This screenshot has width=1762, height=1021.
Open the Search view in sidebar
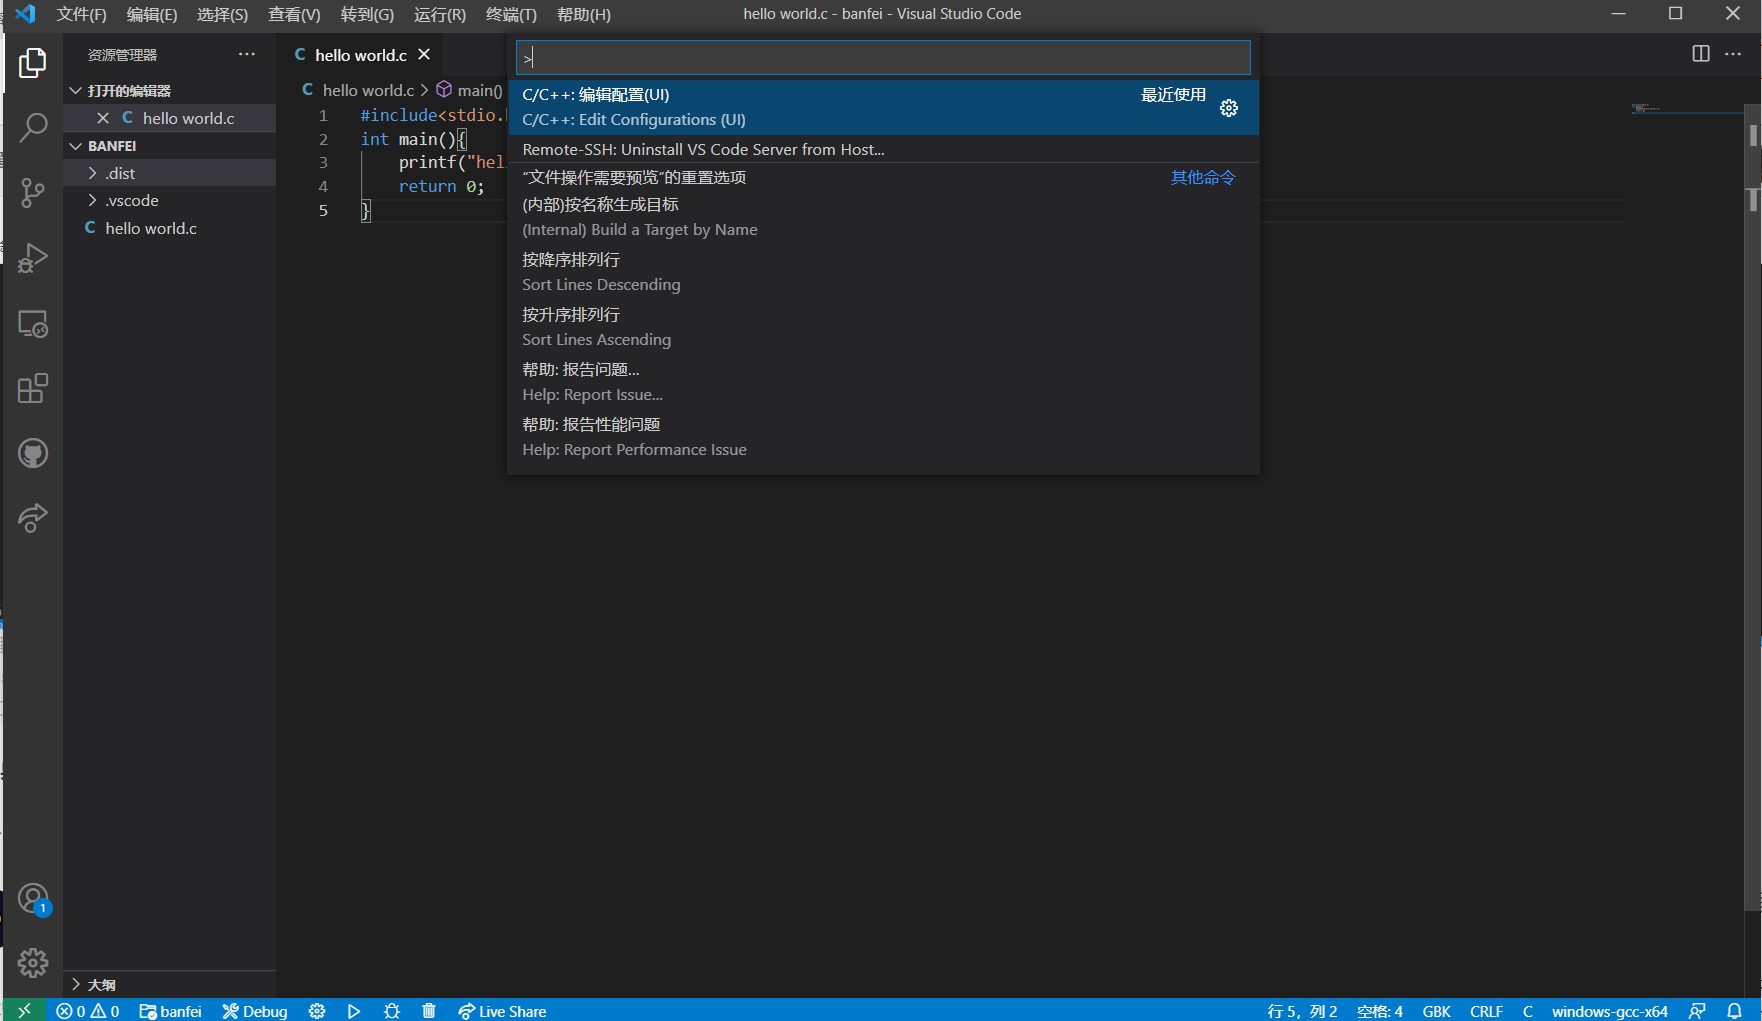[33, 128]
